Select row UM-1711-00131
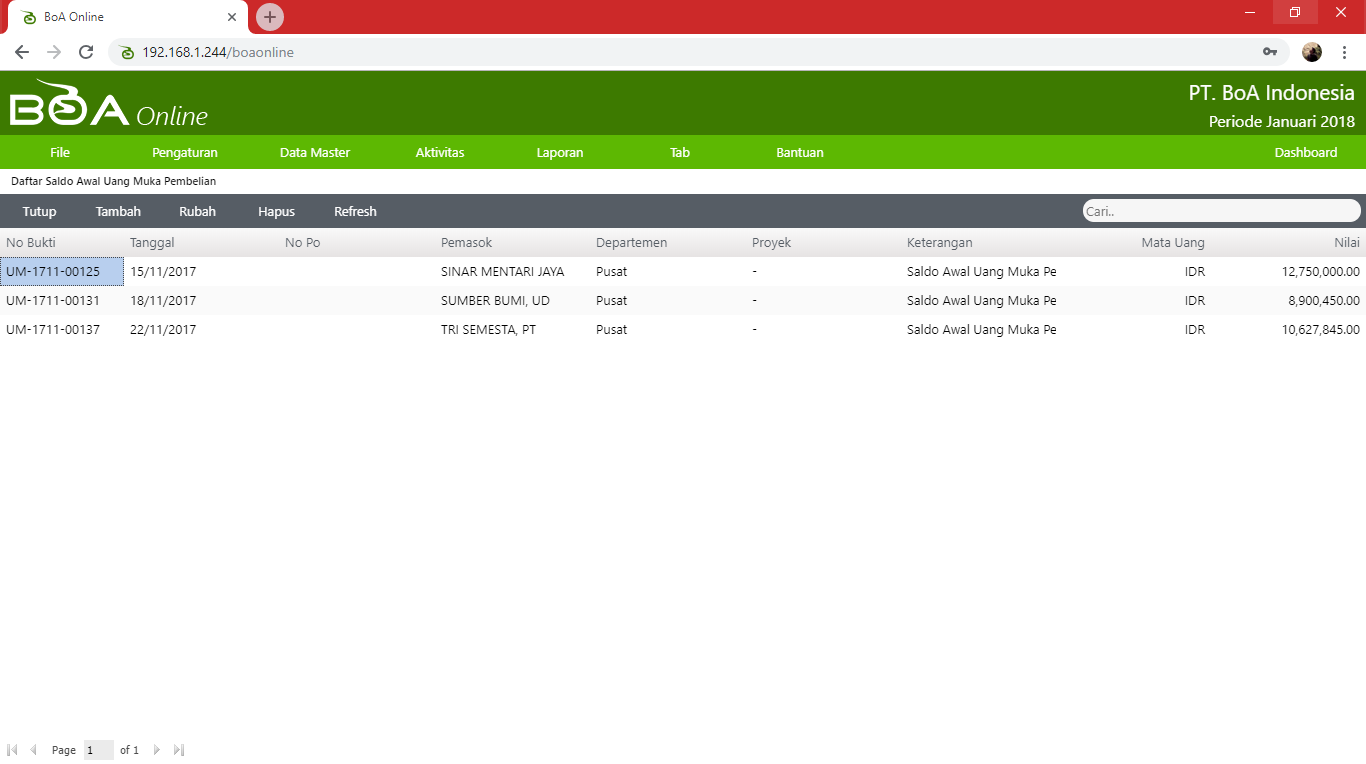 (x=53, y=301)
